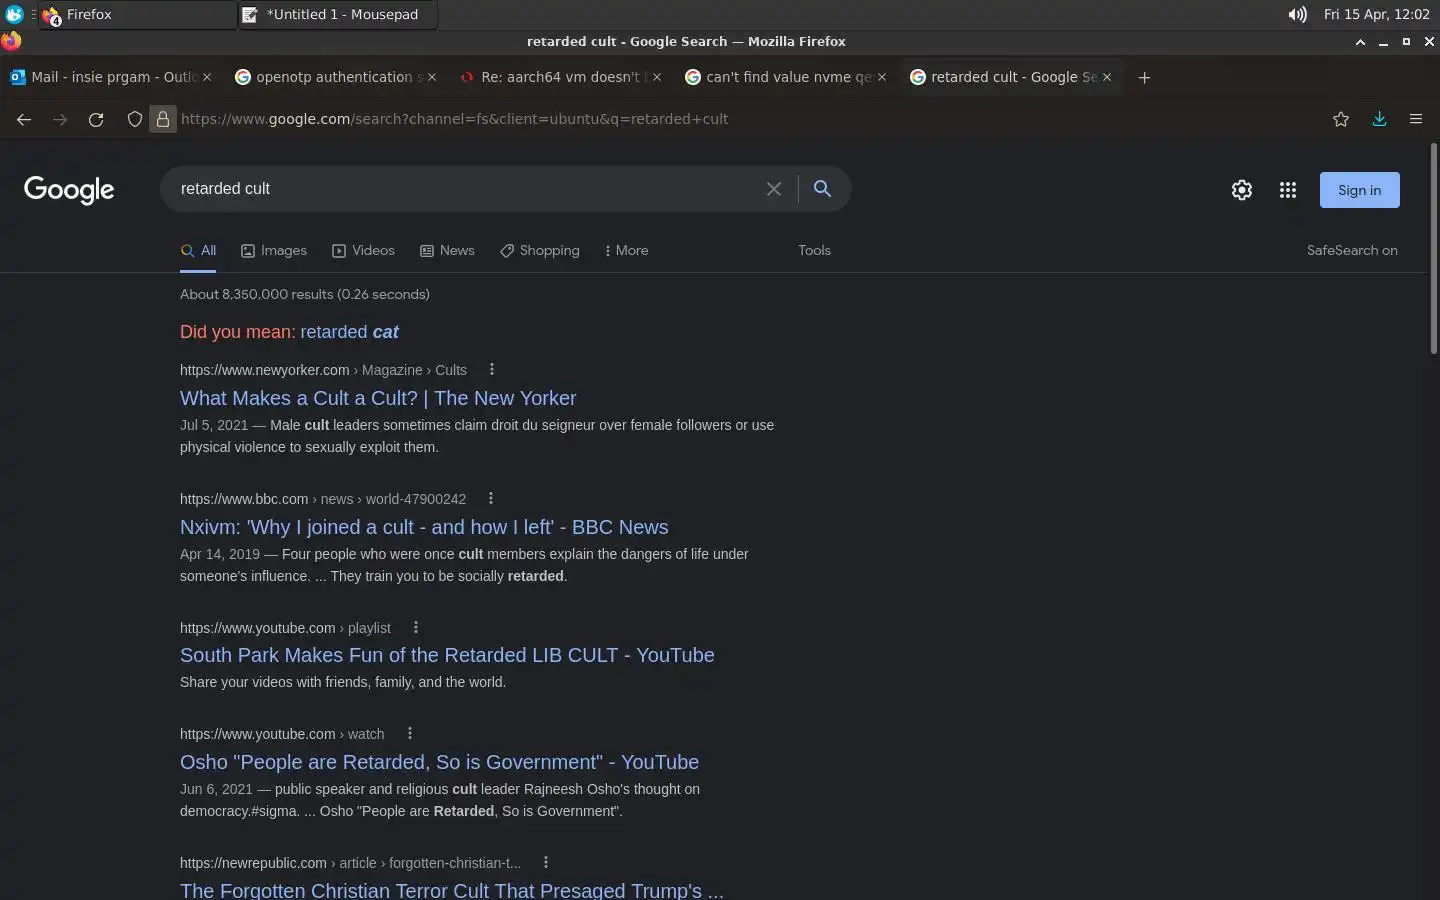Click the Google logo
The width and height of the screenshot is (1440, 900).
(x=69, y=190)
